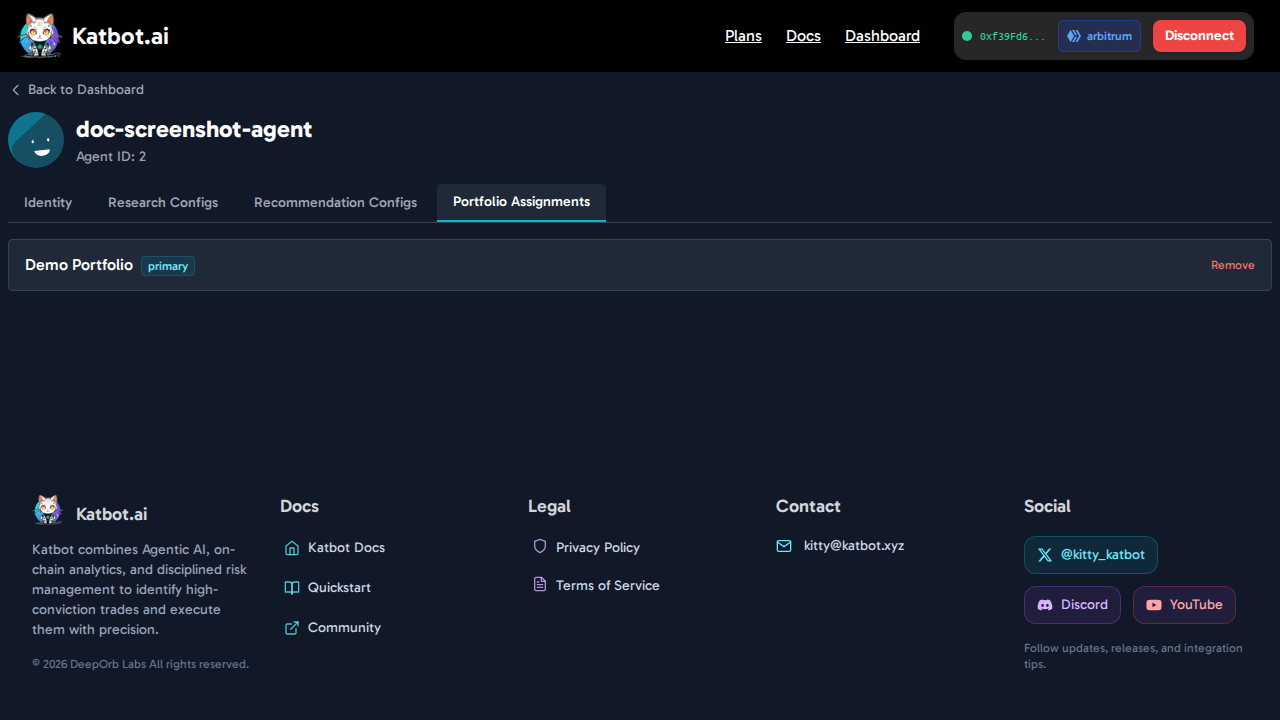Click the Katbot.ai footer title
Viewport: 1280px width, 720px height.
coord(112,514)
